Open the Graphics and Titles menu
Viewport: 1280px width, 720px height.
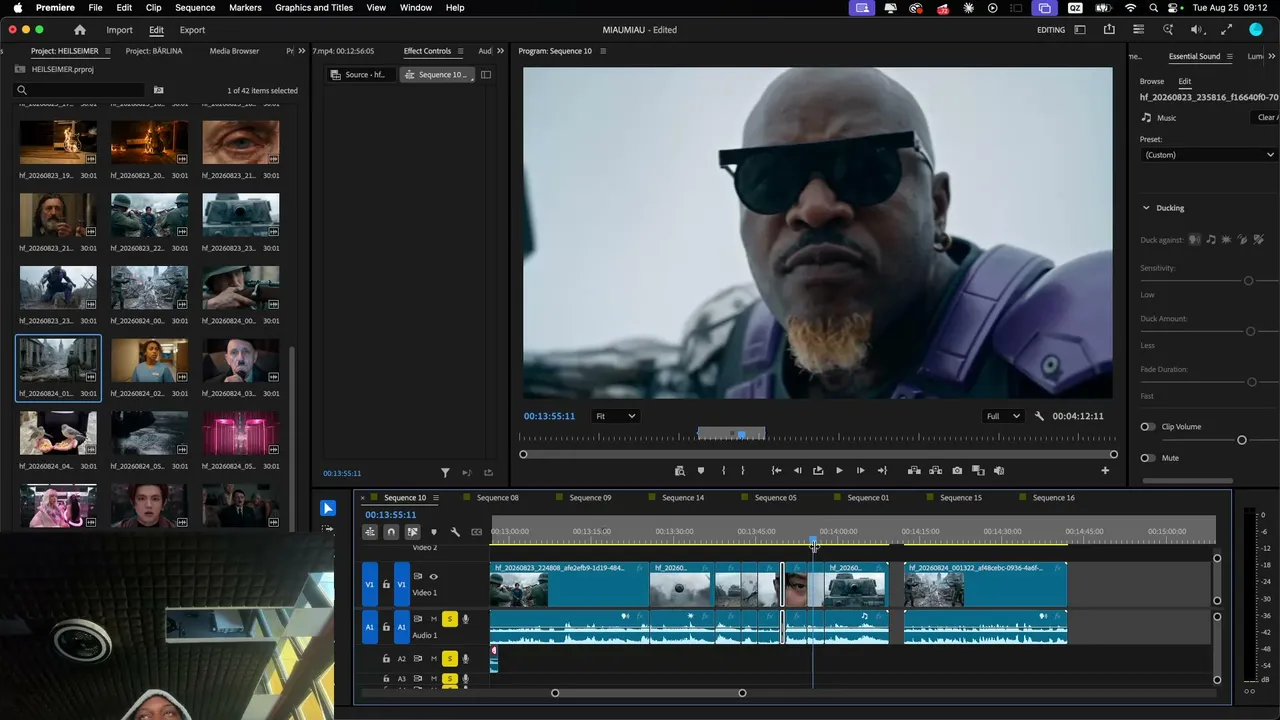coord(314,8)
